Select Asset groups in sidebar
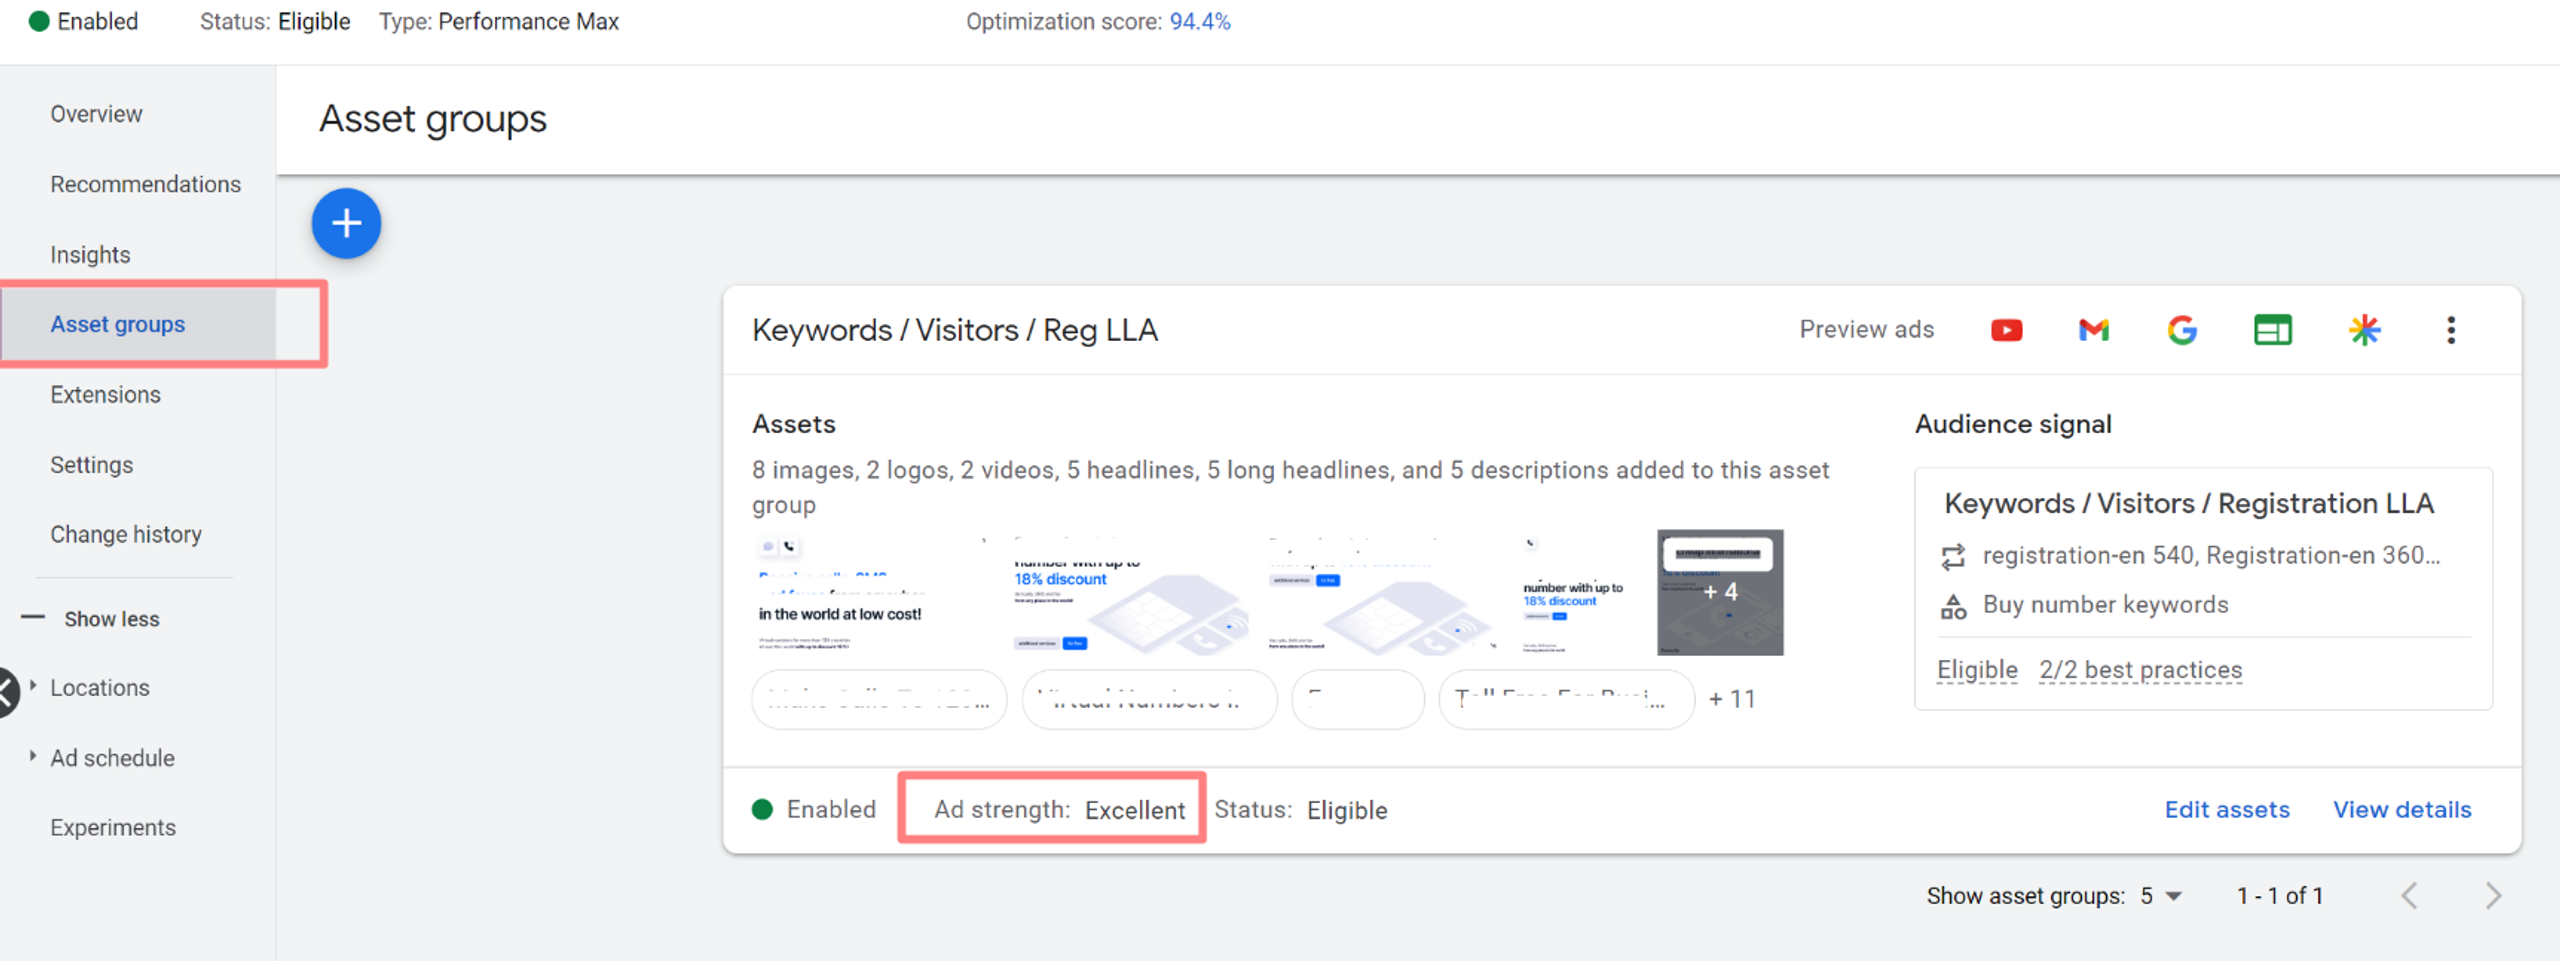The width and height of the screenshot is (2560, 961). pyautogui.click(x=118, y=324)
